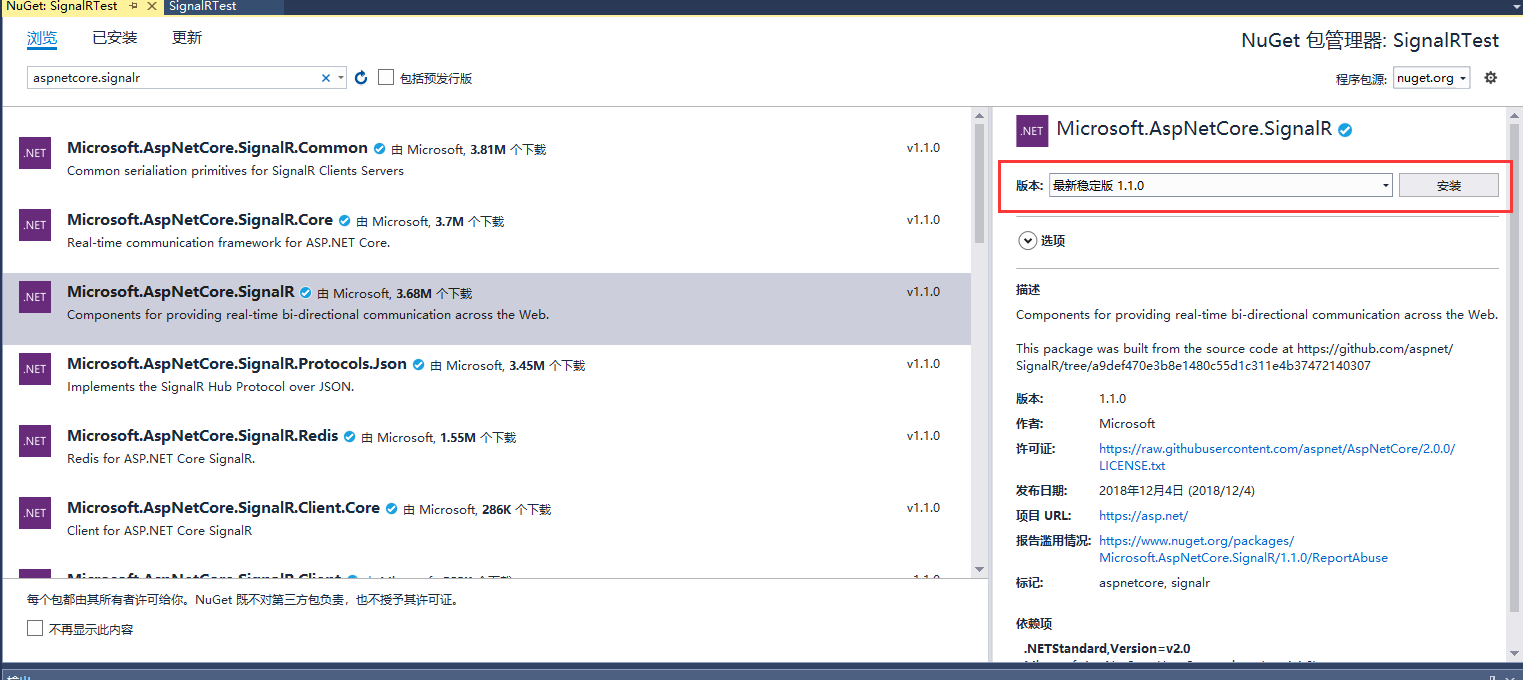This screenshot has width=1523, height=680.
Task: Click the verified badge next to SignalR.Redis
Action: pos(349,437)
